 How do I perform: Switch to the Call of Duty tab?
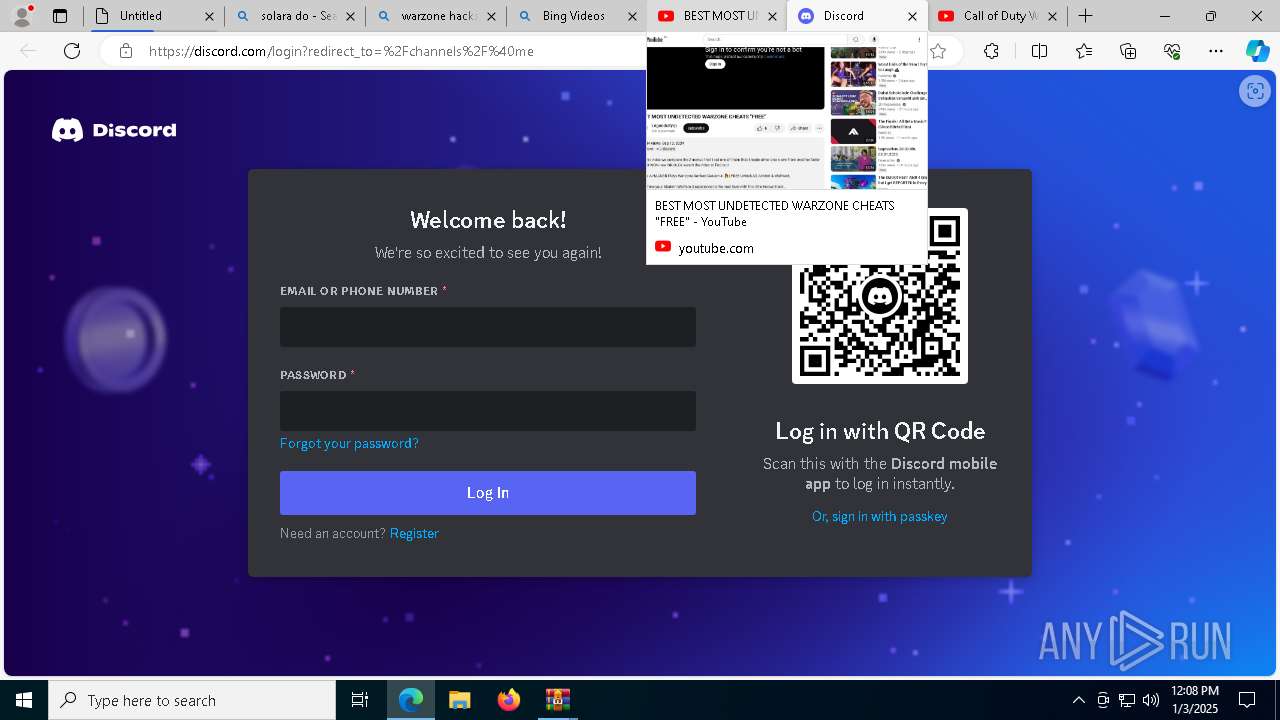pyautogui.click(x=998, y=16)
